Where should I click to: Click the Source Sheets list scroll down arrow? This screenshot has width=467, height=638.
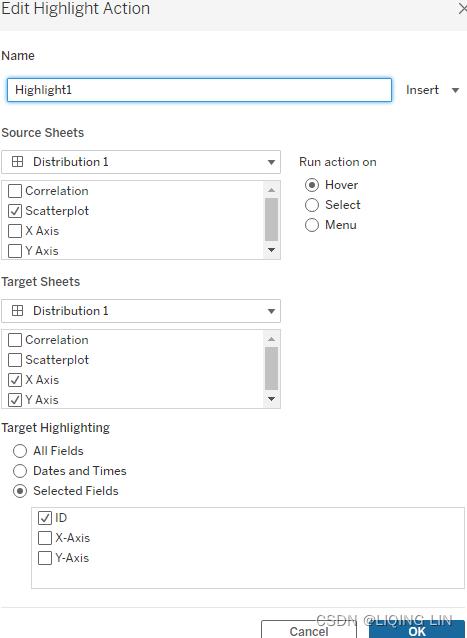pyautogui.click(x=271, y=250)
